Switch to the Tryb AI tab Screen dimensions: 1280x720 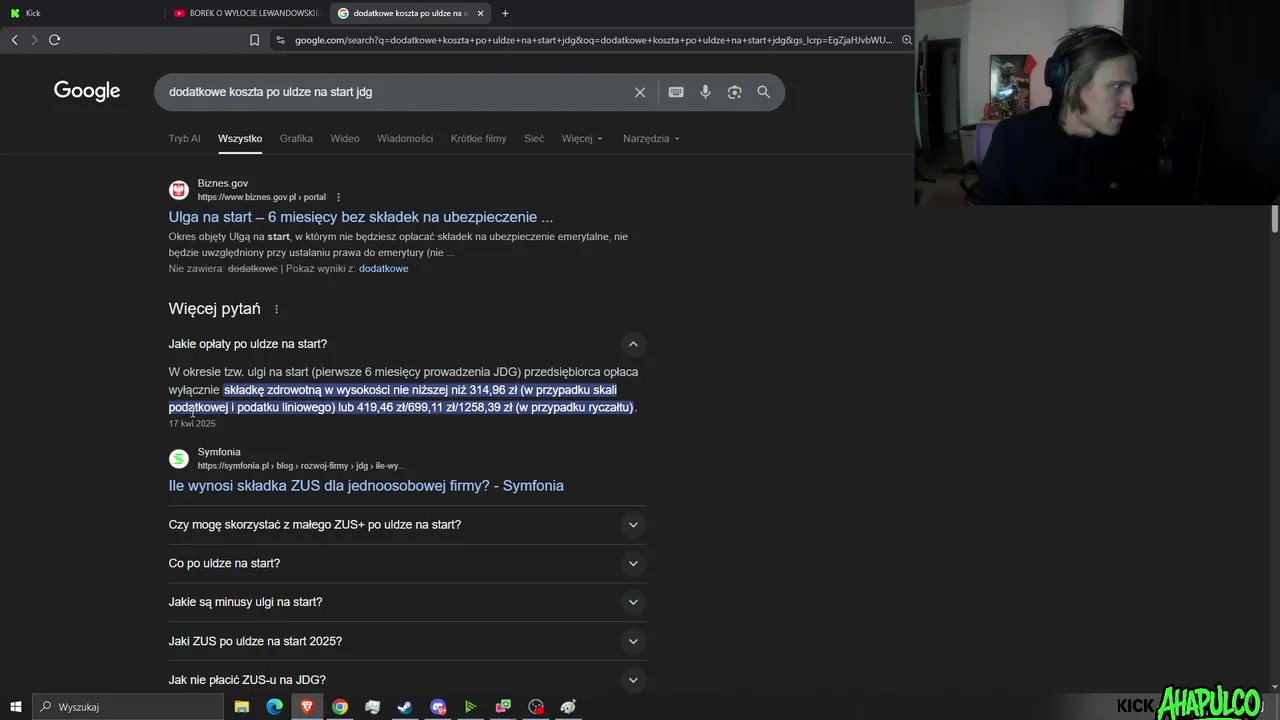[184, 139]
